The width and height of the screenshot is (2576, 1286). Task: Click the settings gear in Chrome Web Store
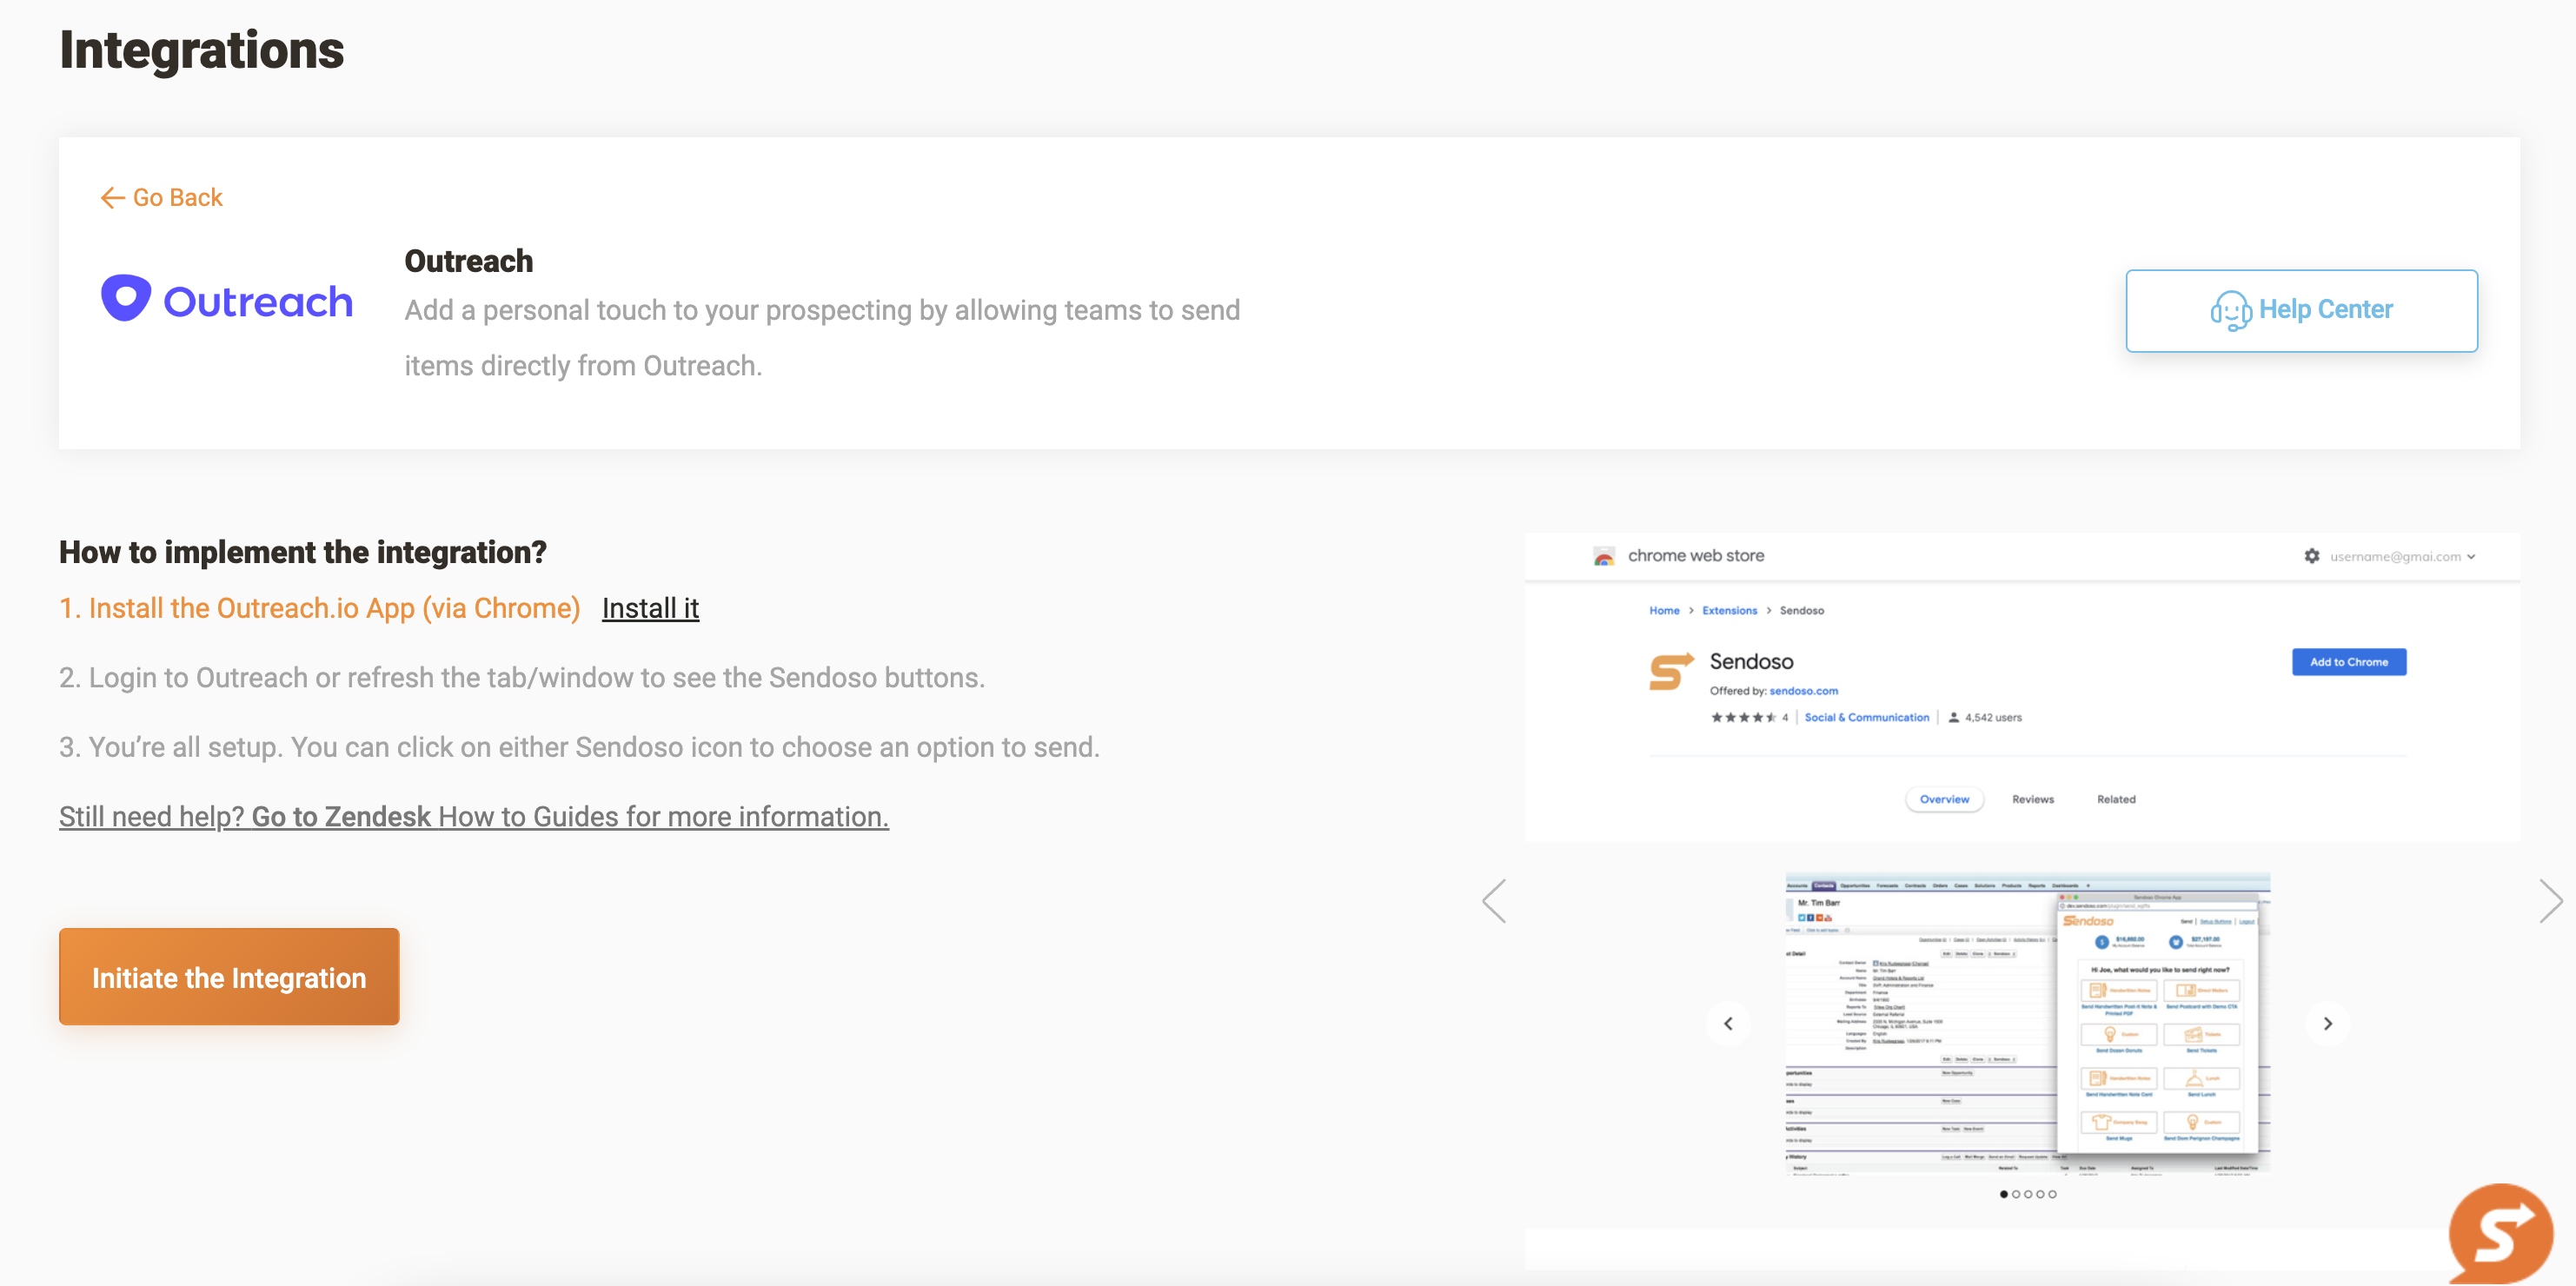point(2311,556)
